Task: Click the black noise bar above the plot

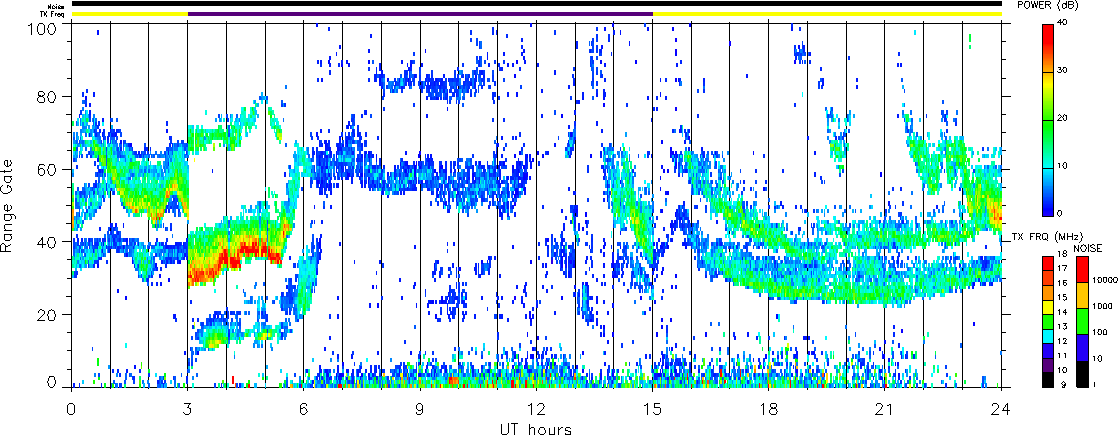Action: click(536, 4)
